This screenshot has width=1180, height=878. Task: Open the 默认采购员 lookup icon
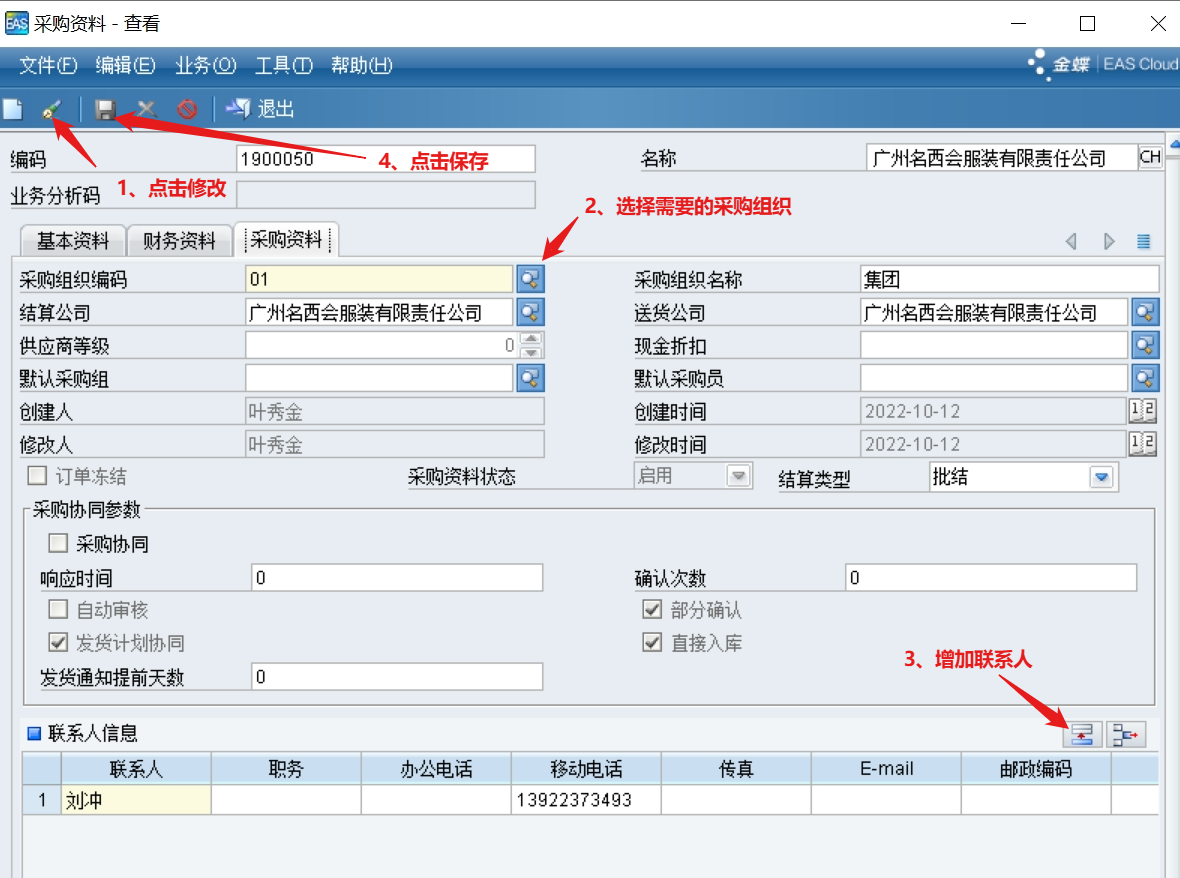tap(1145, 378)
